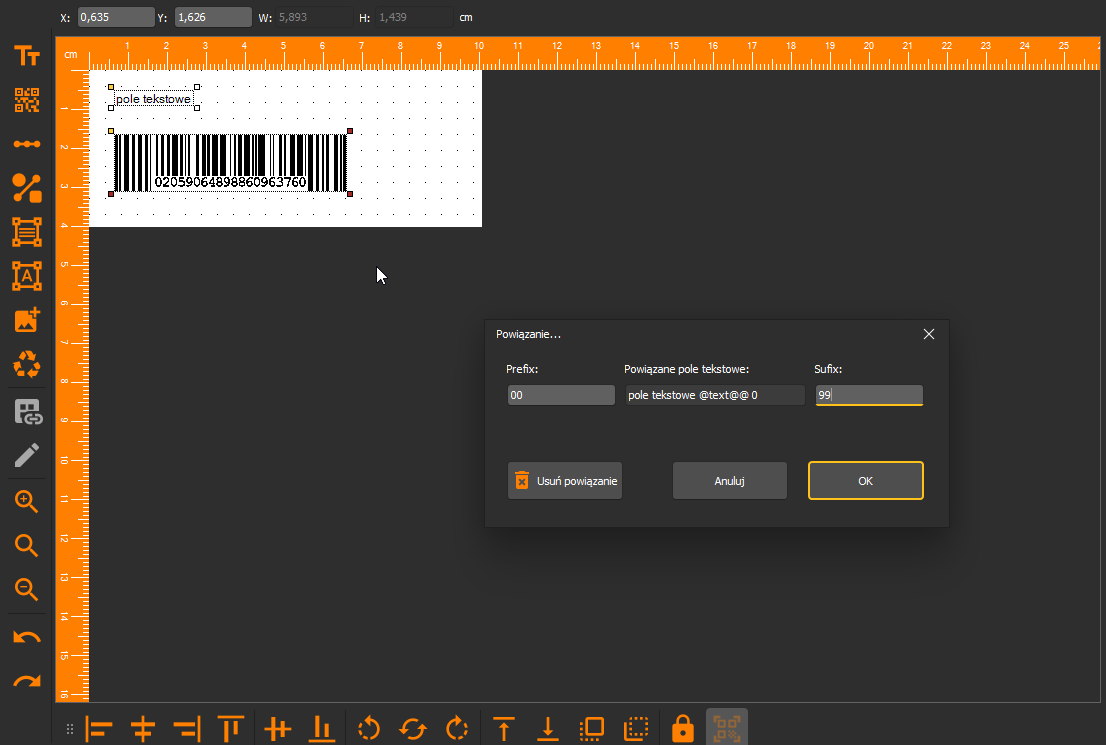Rotate object counterclockwise
This screenshot has width=1106, height=745.
tap(369, 728)
